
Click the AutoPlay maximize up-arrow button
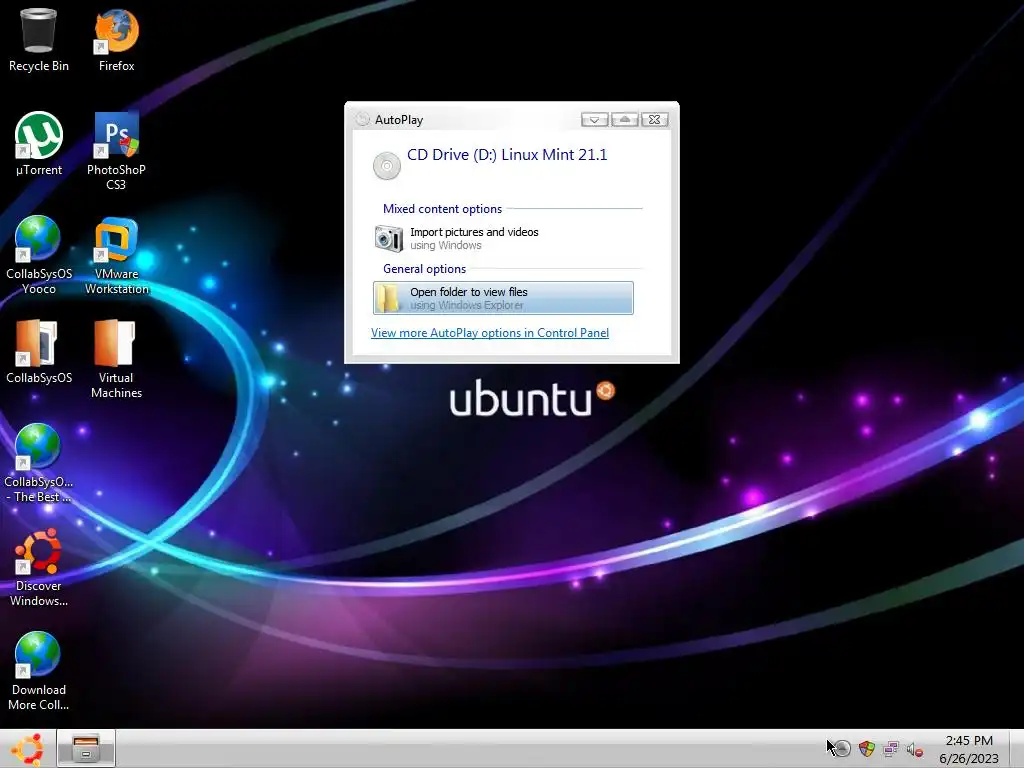pos(624,120)
